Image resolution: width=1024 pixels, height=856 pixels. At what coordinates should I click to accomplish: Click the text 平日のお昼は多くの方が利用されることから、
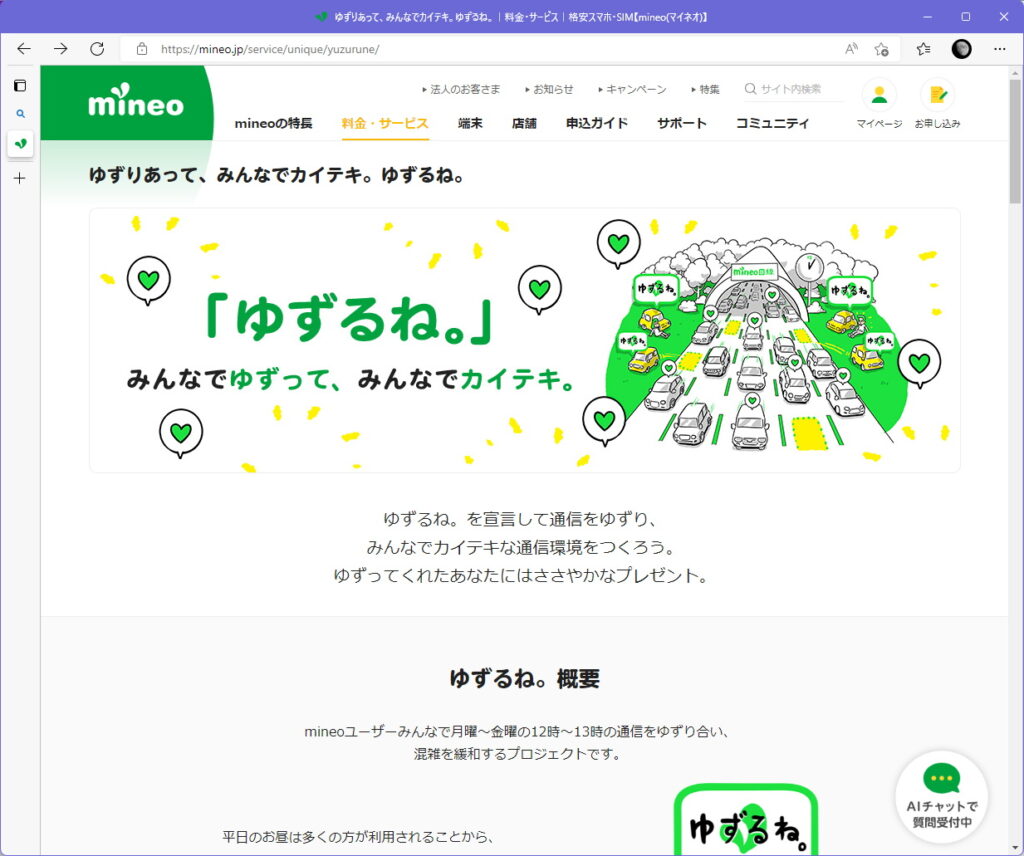click(x=358, y=836)
